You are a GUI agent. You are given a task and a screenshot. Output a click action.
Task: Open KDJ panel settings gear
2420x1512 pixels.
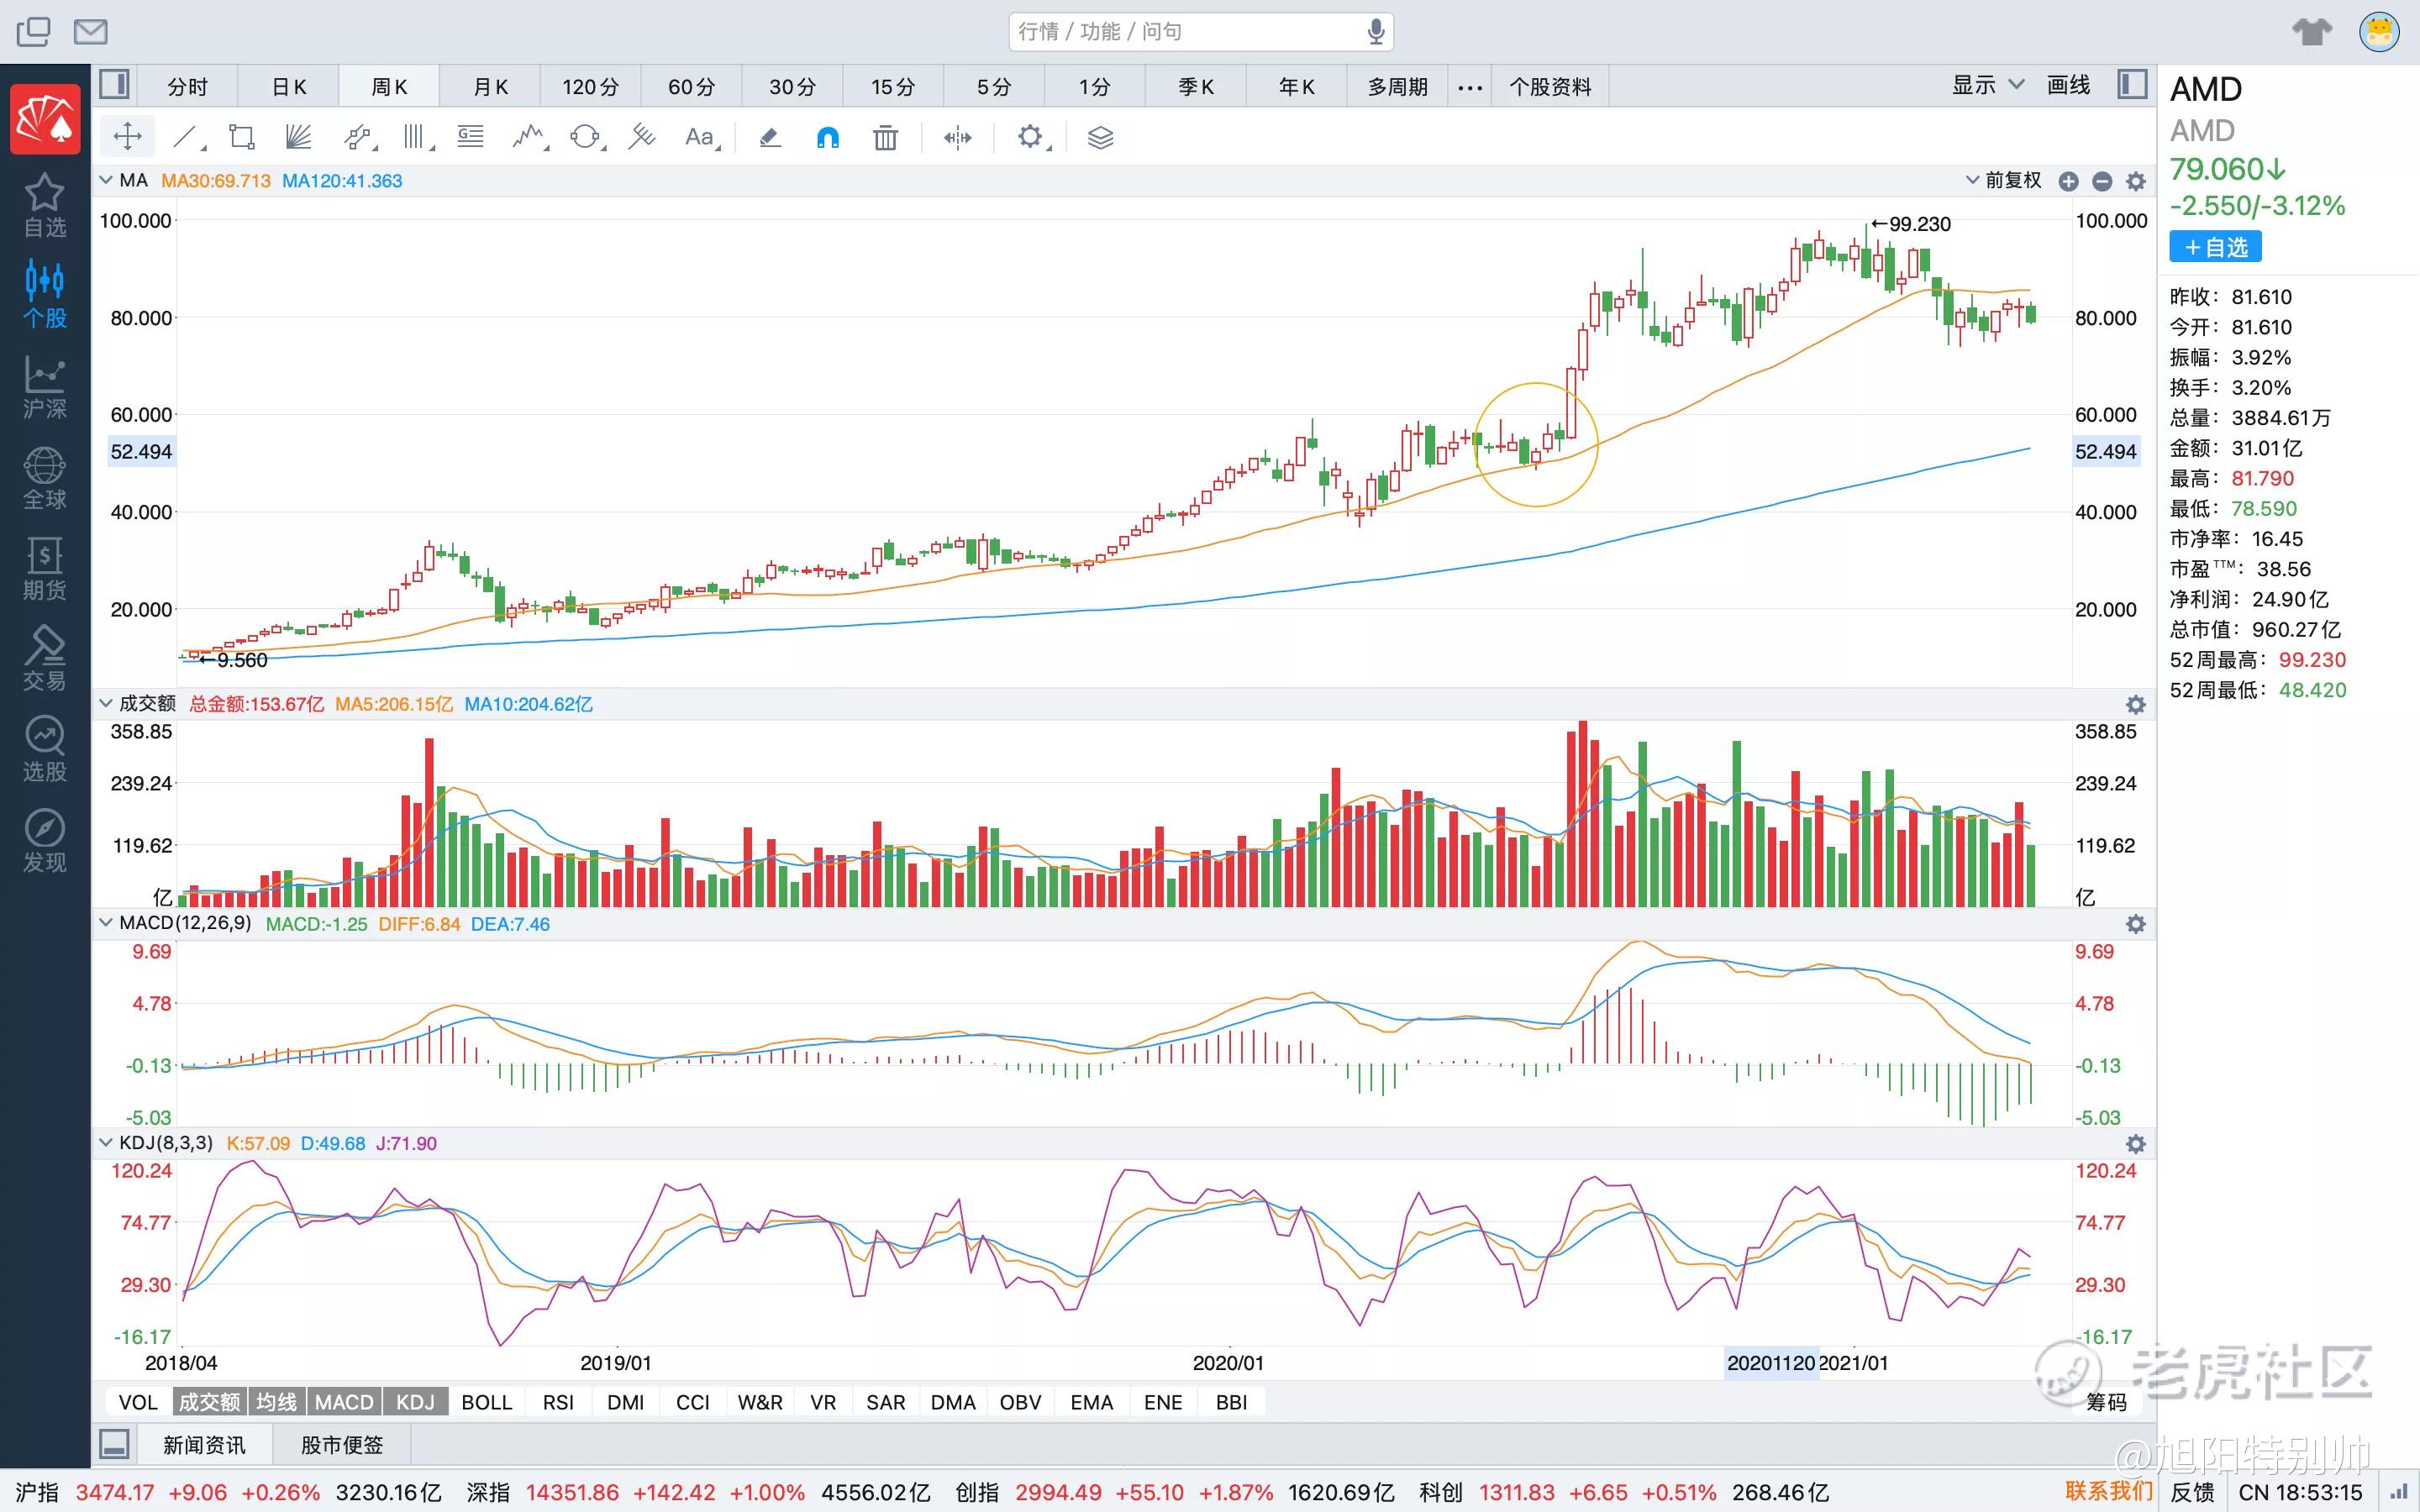click(2136, 1144)
